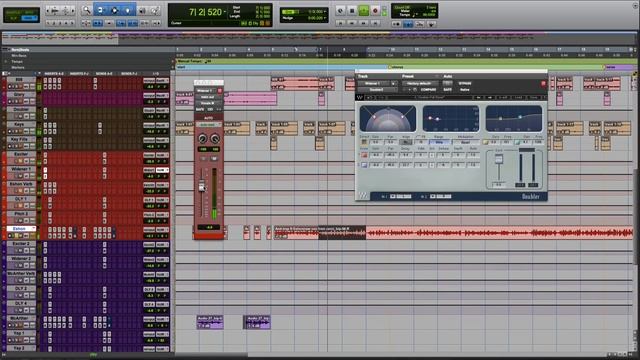Click the Waves logo in Doubler toolbar

coord(360,98)
